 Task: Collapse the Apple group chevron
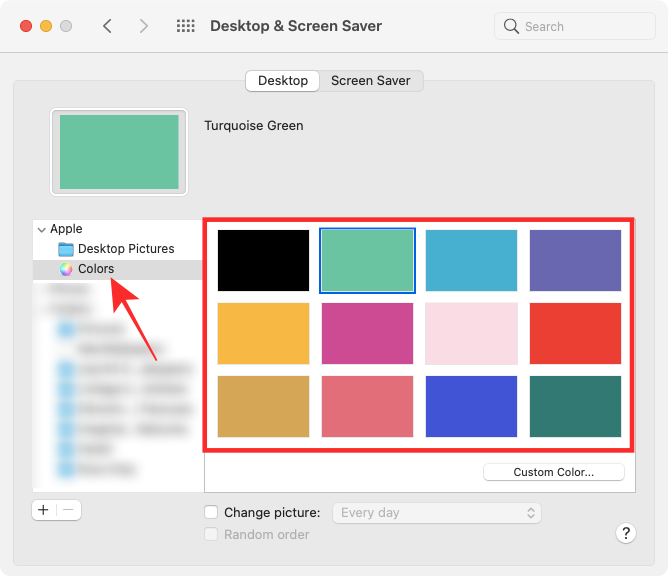coord(42,230)
